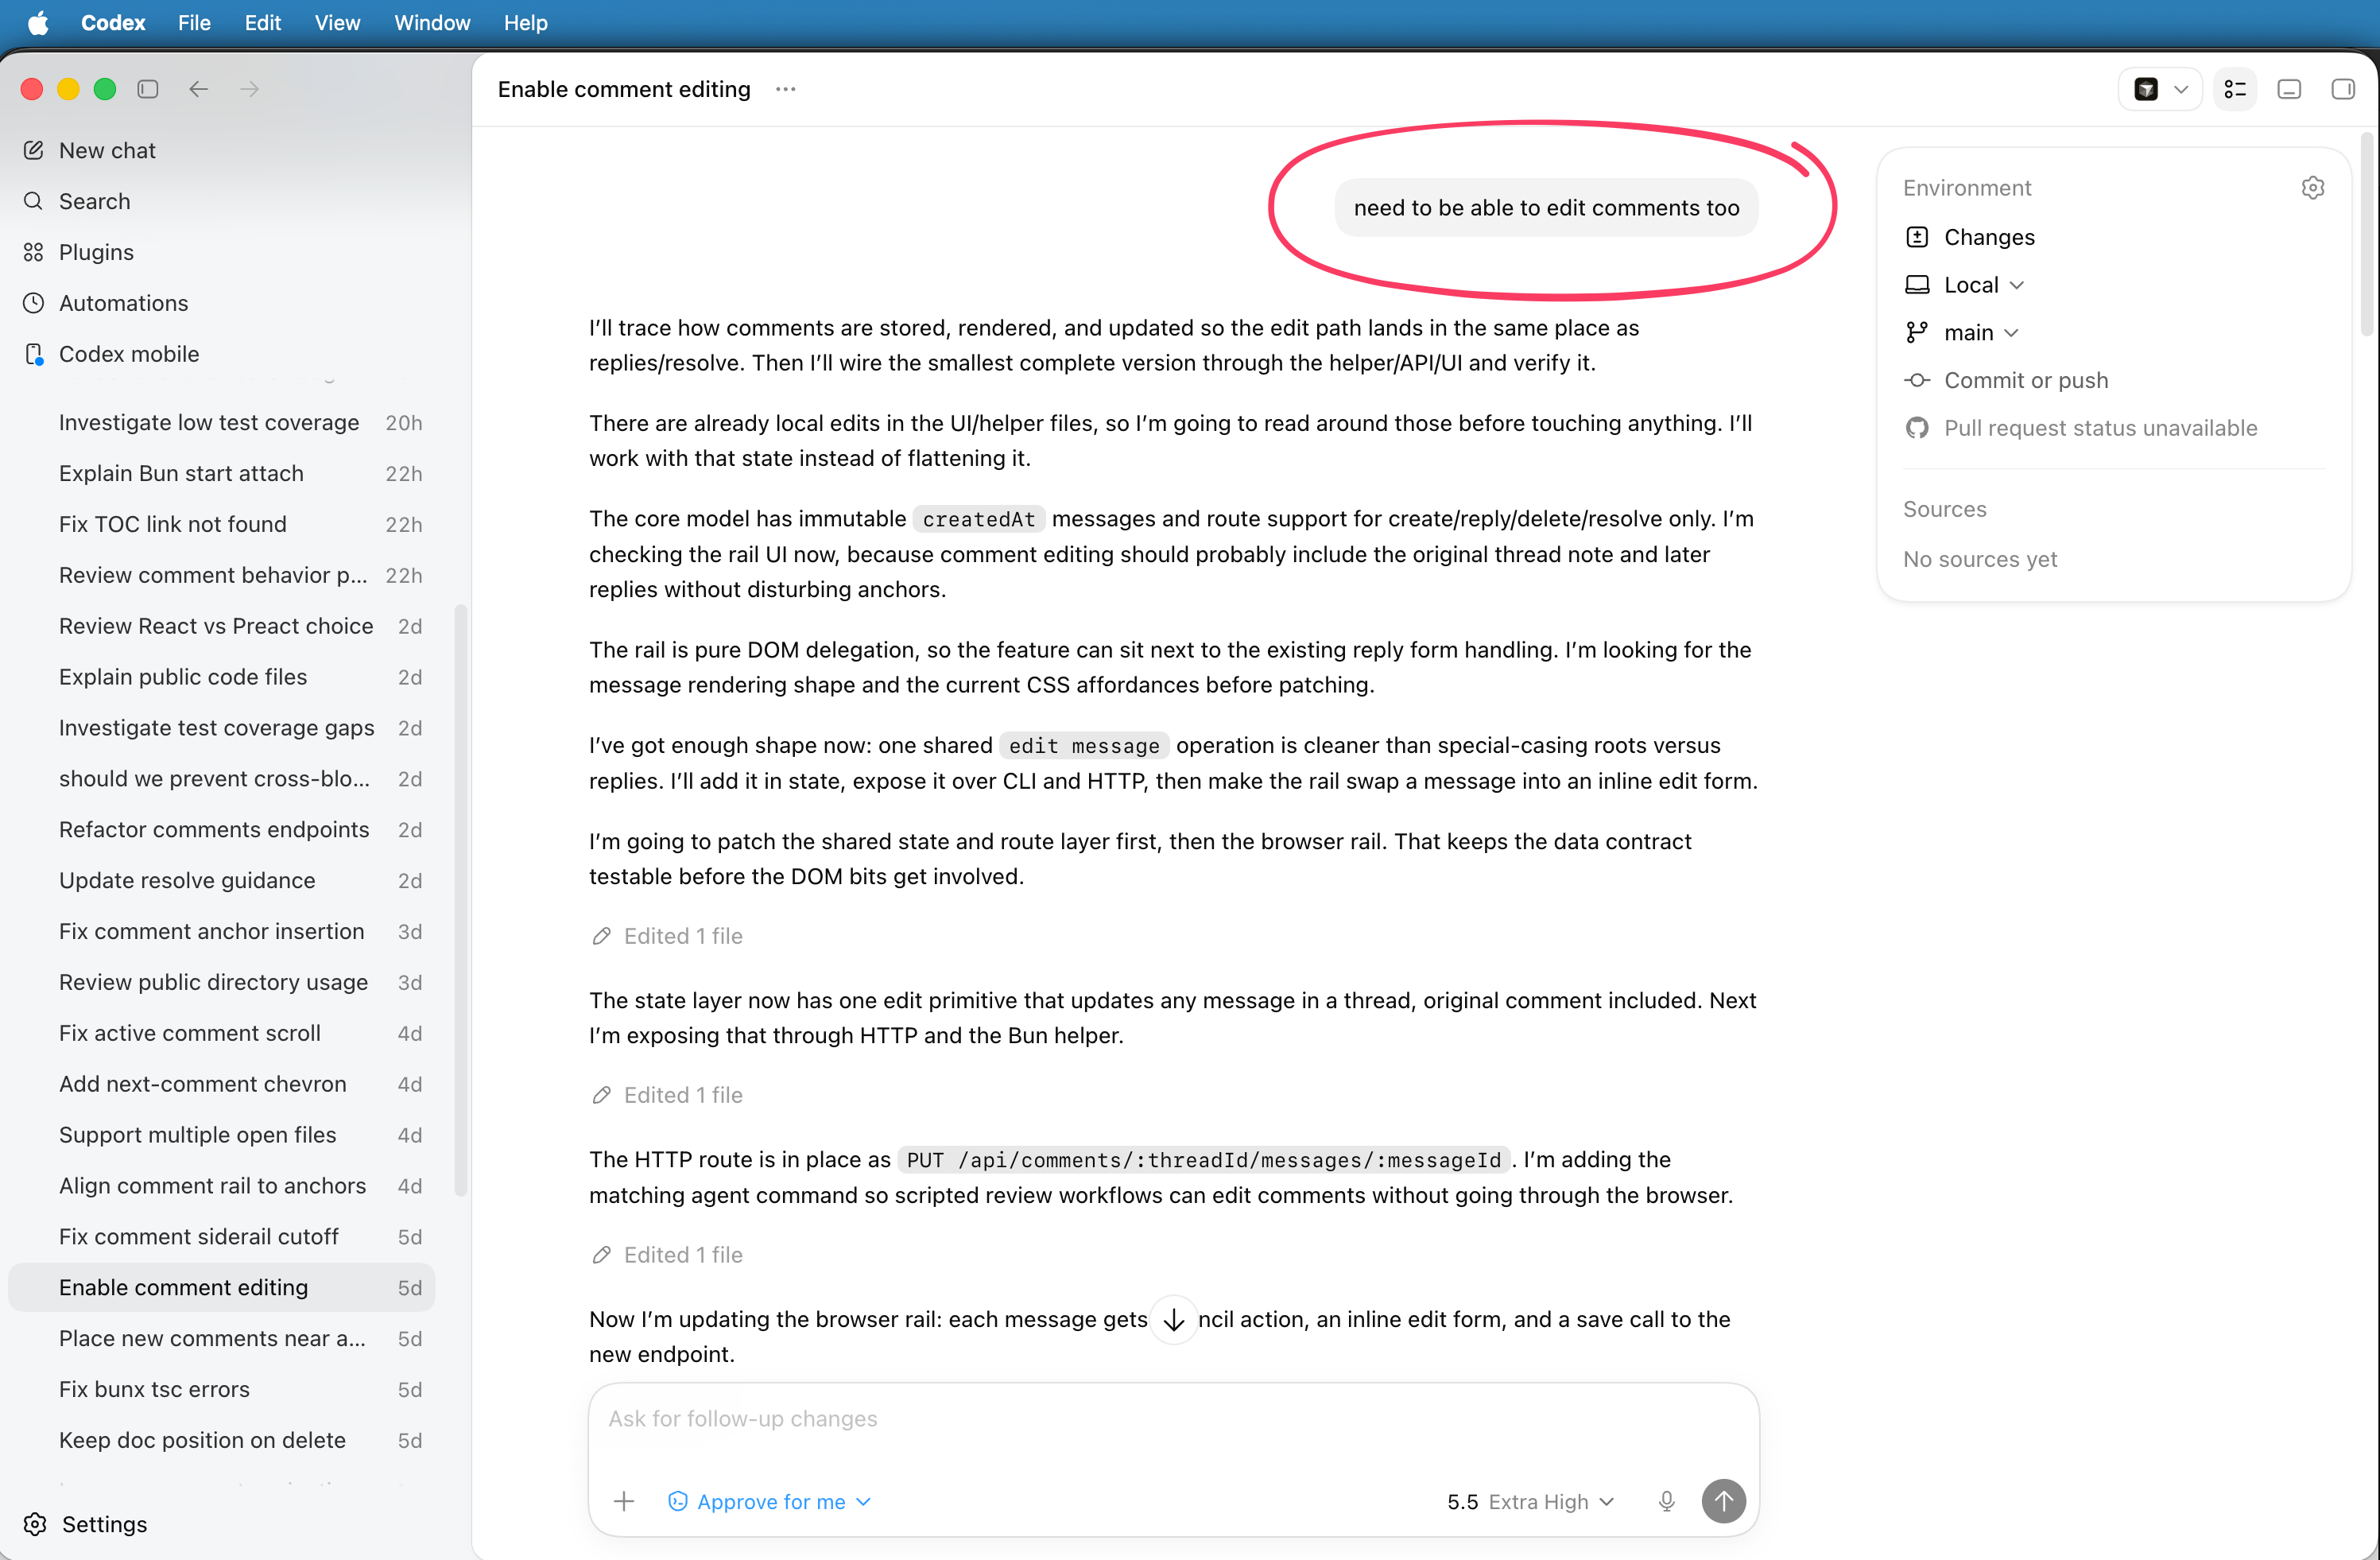Open Fix bunx tsc errors chat

coord(222,1390)
